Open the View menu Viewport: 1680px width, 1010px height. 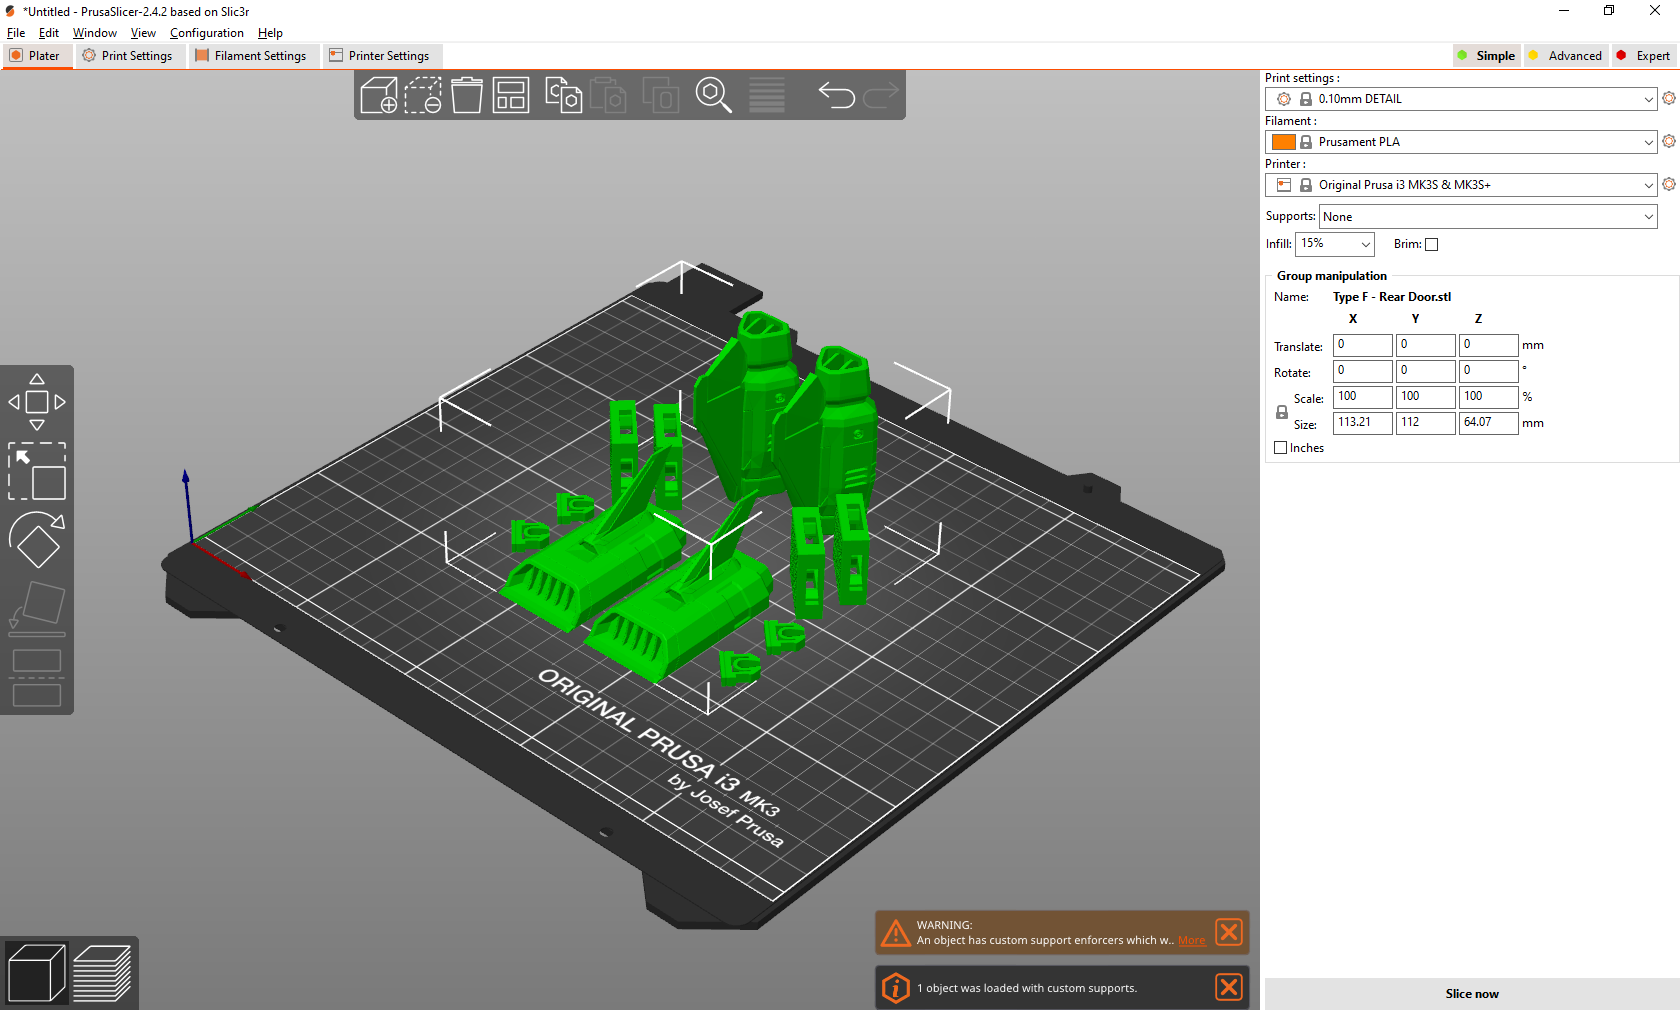[143, 33]
